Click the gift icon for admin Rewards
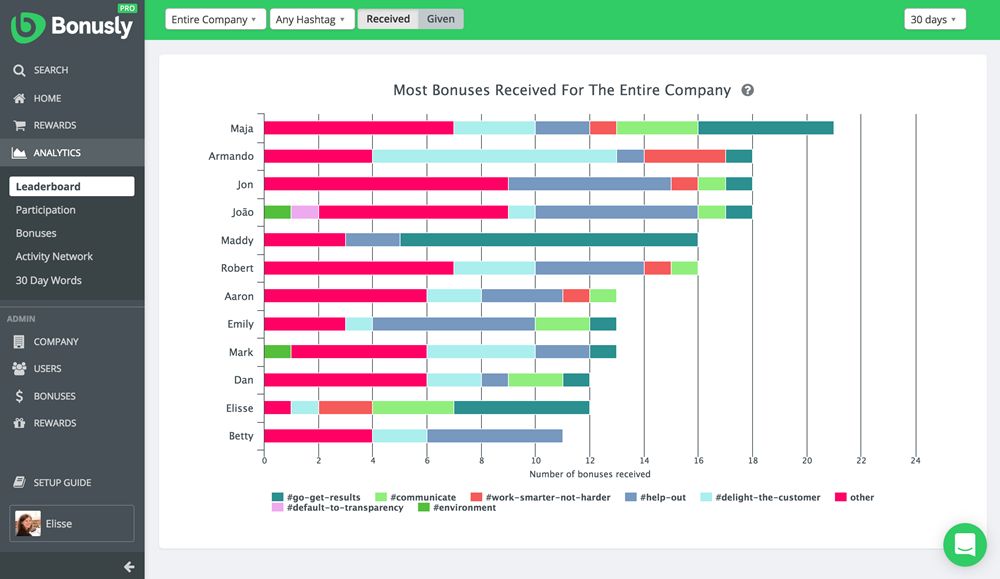Image resolution: width=1000 pixels, height=579 pixels. (x=19, y=423)
